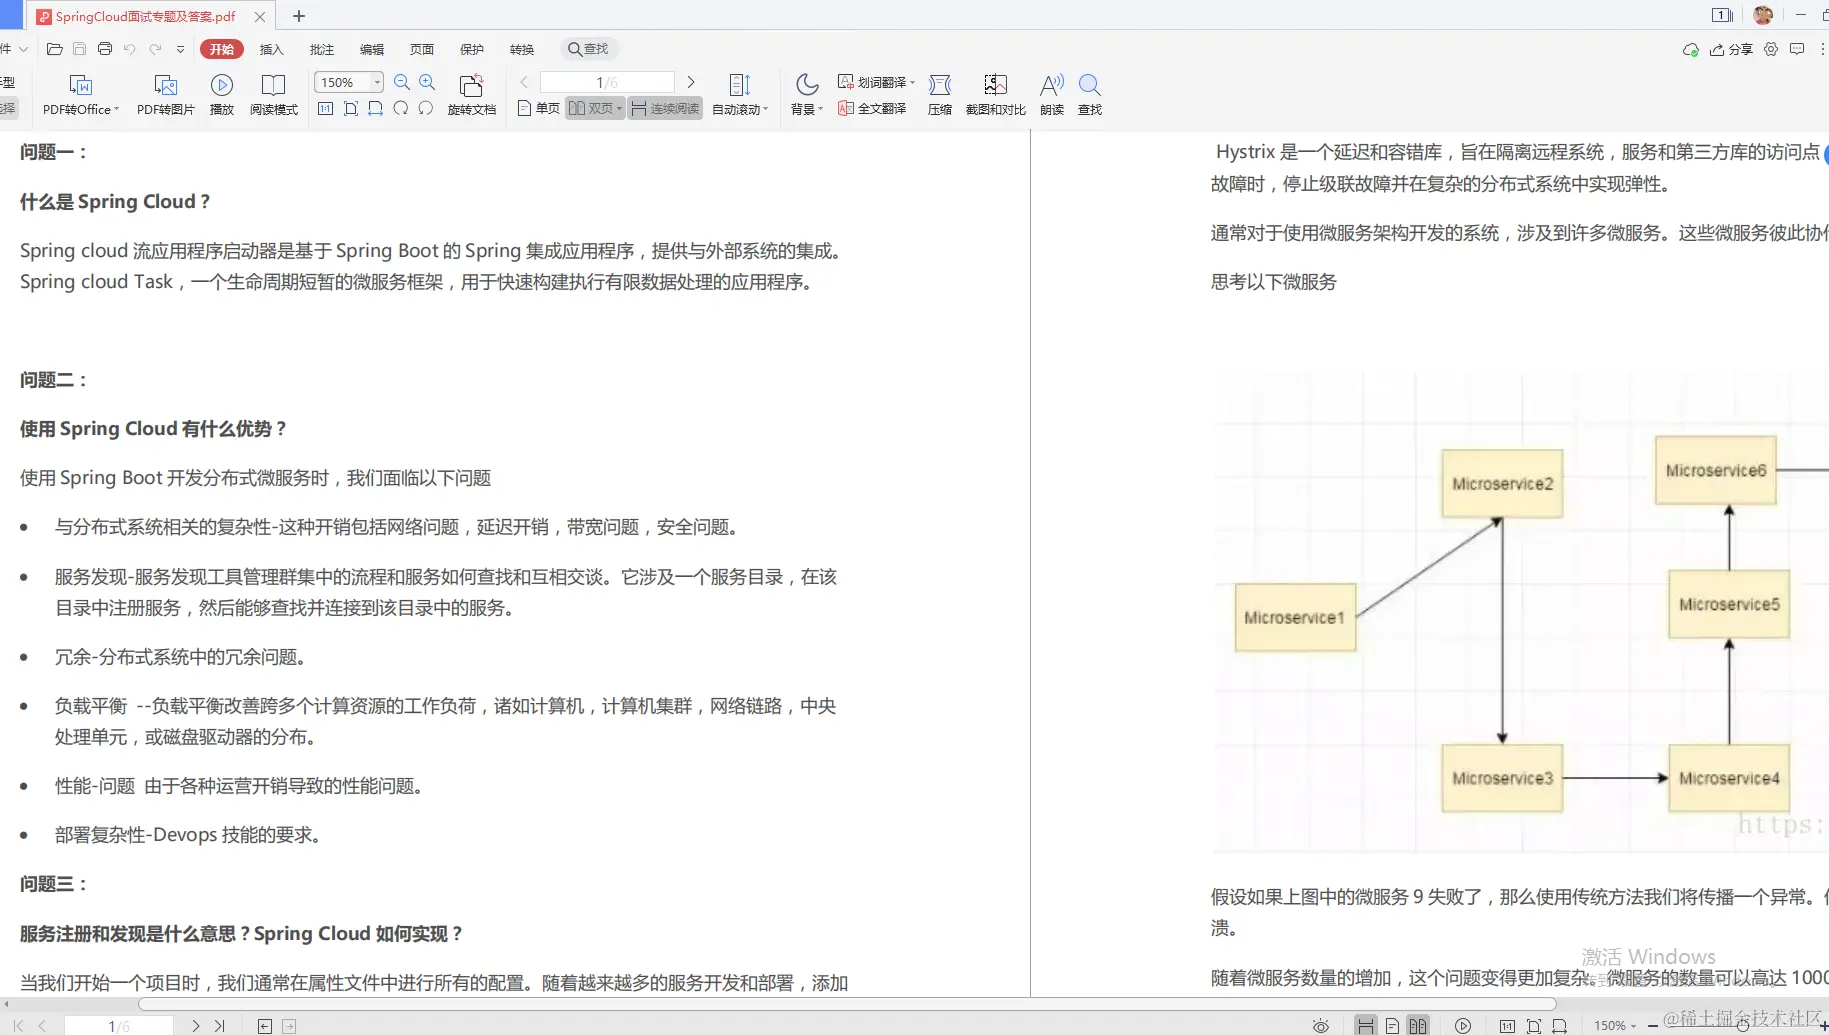Viewport: 1829px width, 1035px height.
Task: Click the 压缩 compress tool
Action: click(940, 95)
